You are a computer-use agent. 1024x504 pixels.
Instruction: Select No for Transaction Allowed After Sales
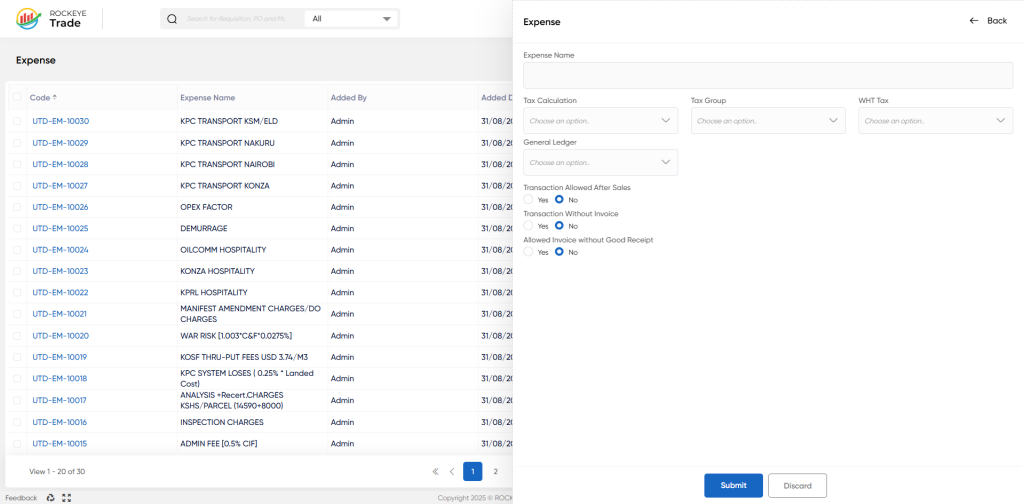559,199
